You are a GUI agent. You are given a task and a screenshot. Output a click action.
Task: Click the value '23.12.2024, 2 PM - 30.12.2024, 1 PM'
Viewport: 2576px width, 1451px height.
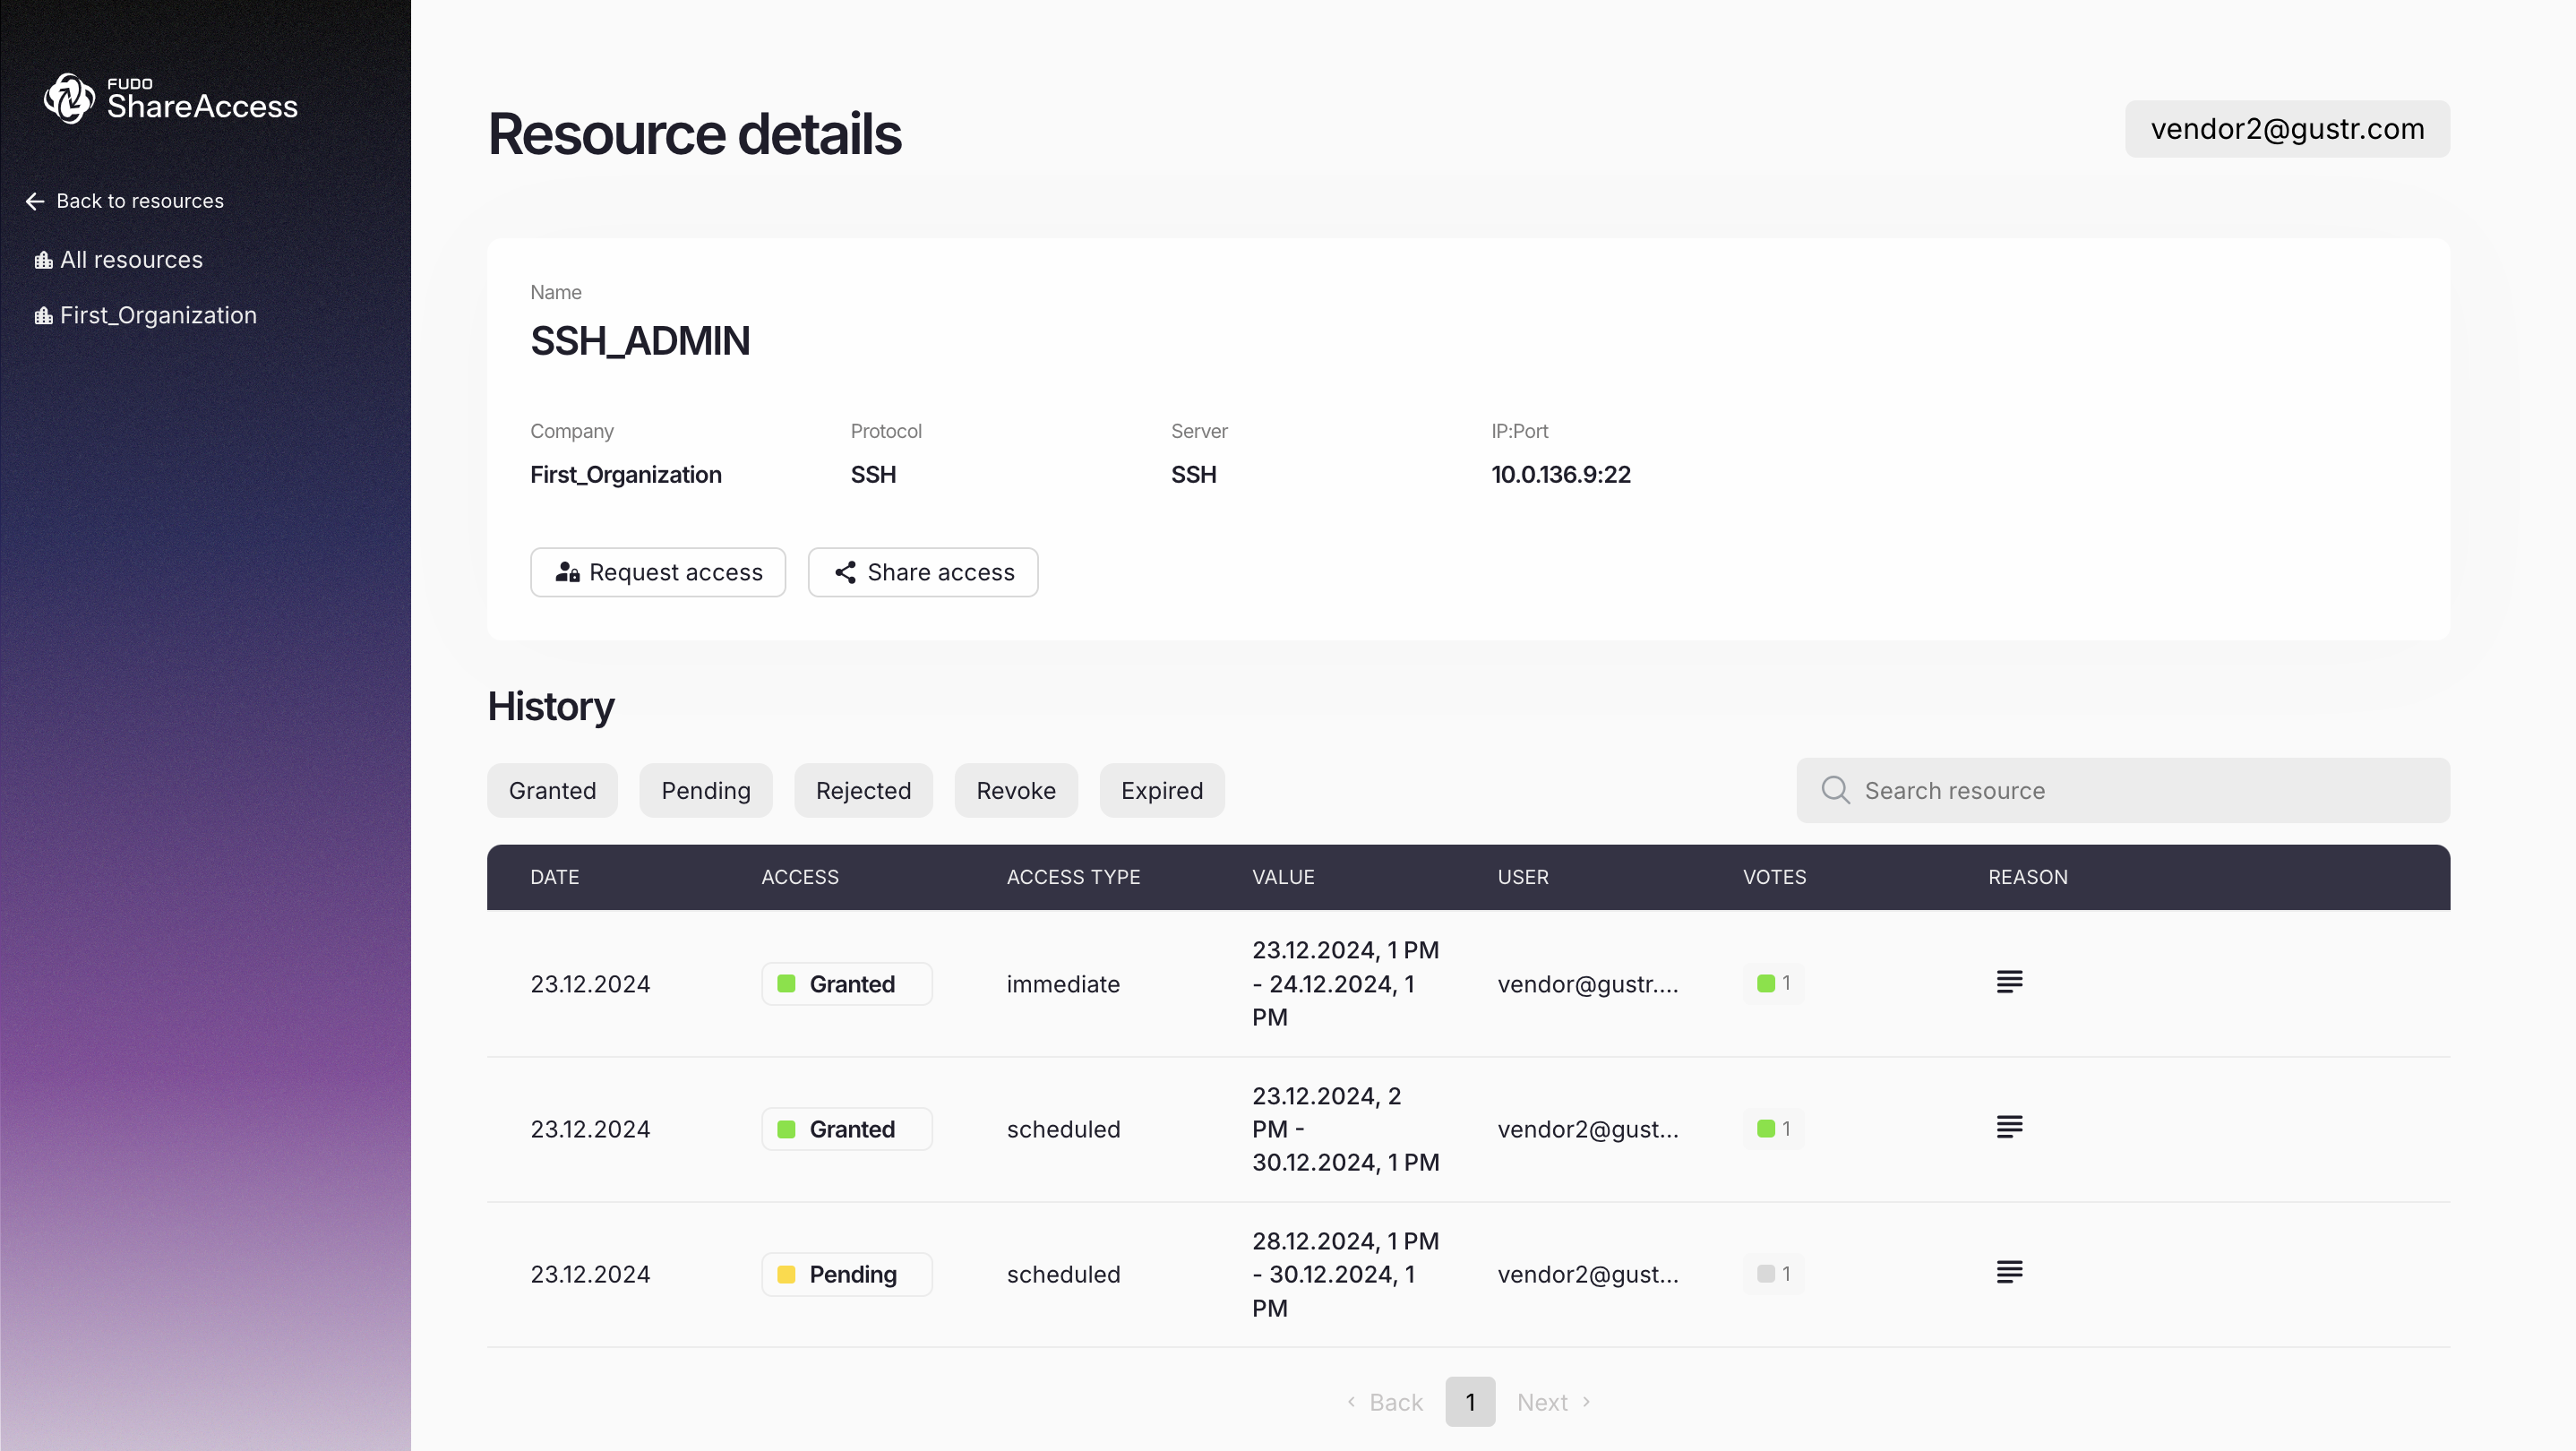pos(1345,1129)
